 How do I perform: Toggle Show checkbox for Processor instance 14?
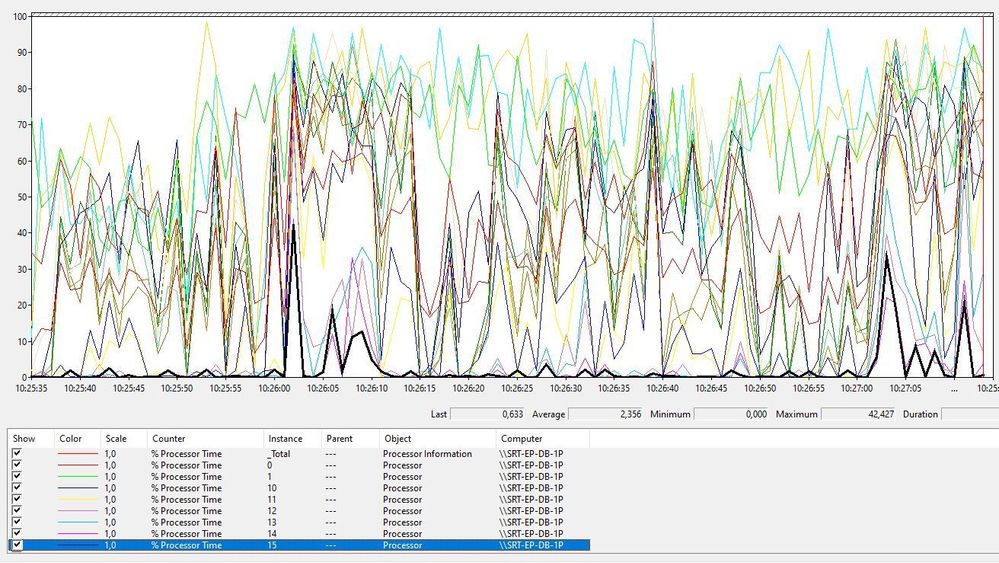point(17,534)
